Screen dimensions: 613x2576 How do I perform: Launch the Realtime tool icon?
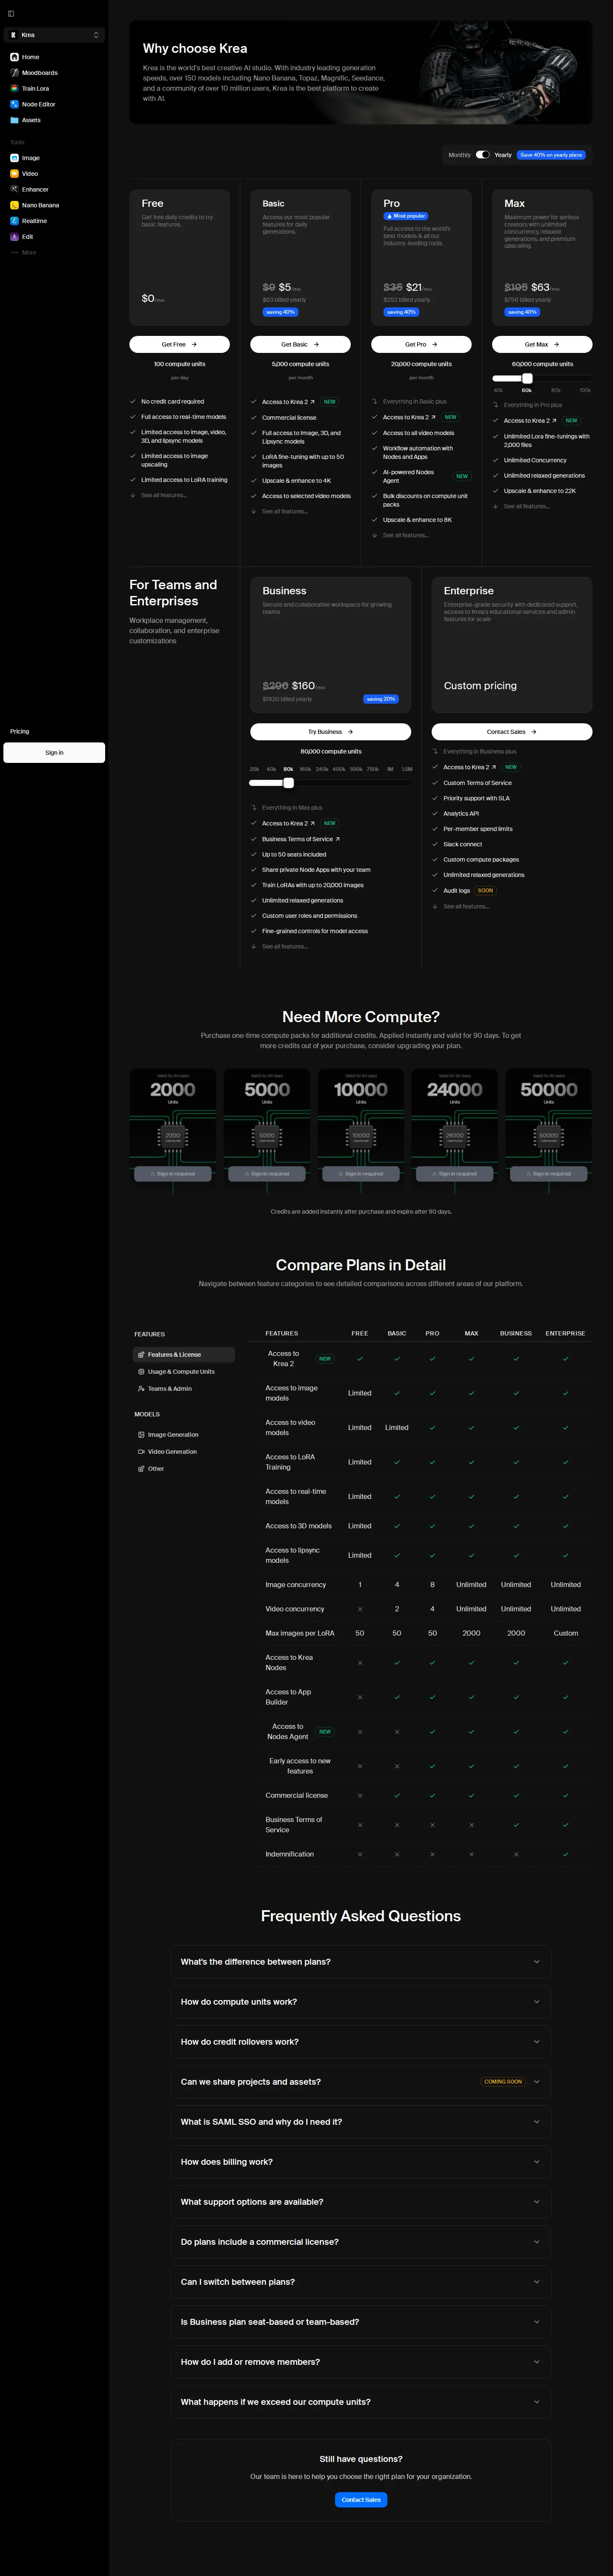point(14,221)
